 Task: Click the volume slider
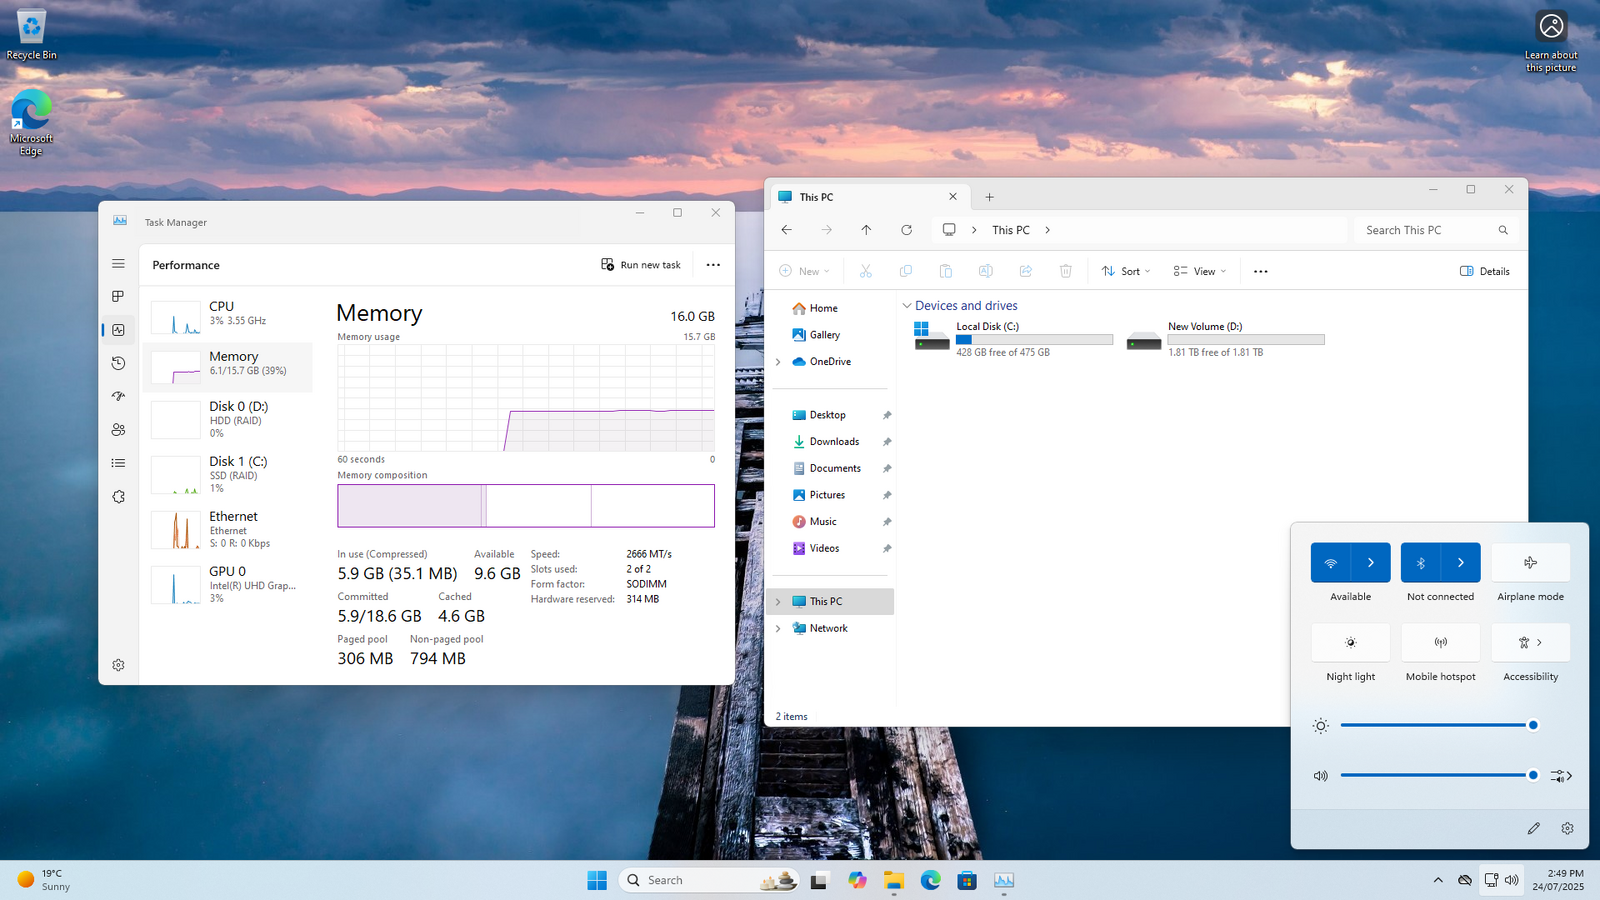point(1436,775)
